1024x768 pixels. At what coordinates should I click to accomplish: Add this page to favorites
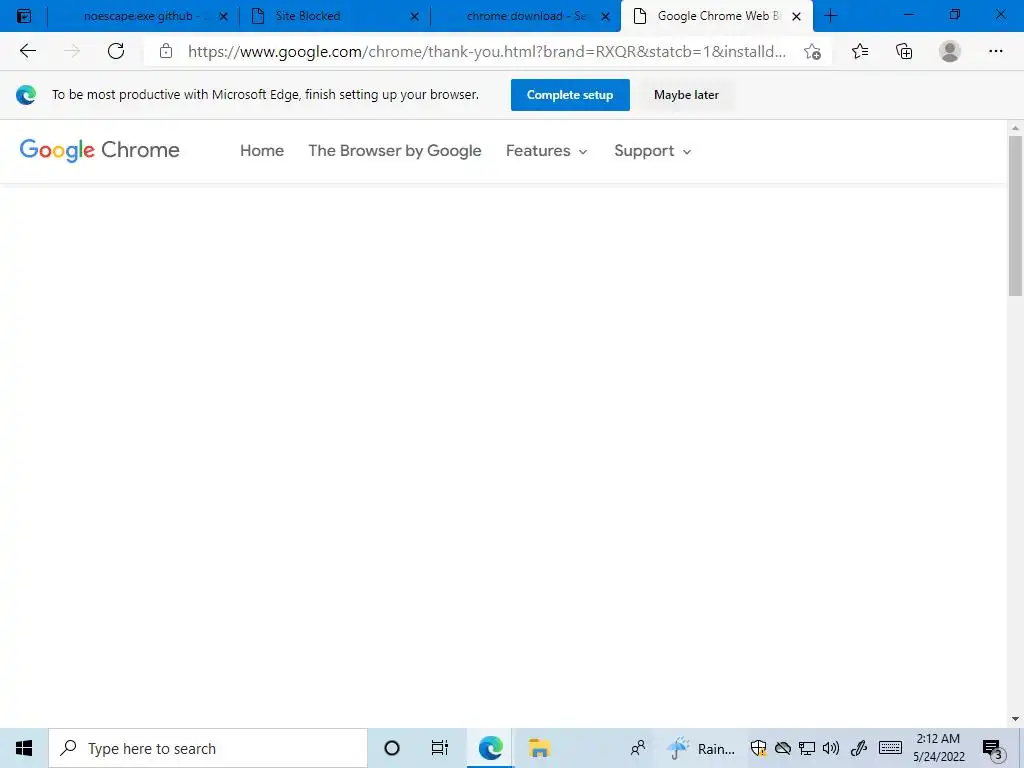pyautogui.click(x=812, y=52)
